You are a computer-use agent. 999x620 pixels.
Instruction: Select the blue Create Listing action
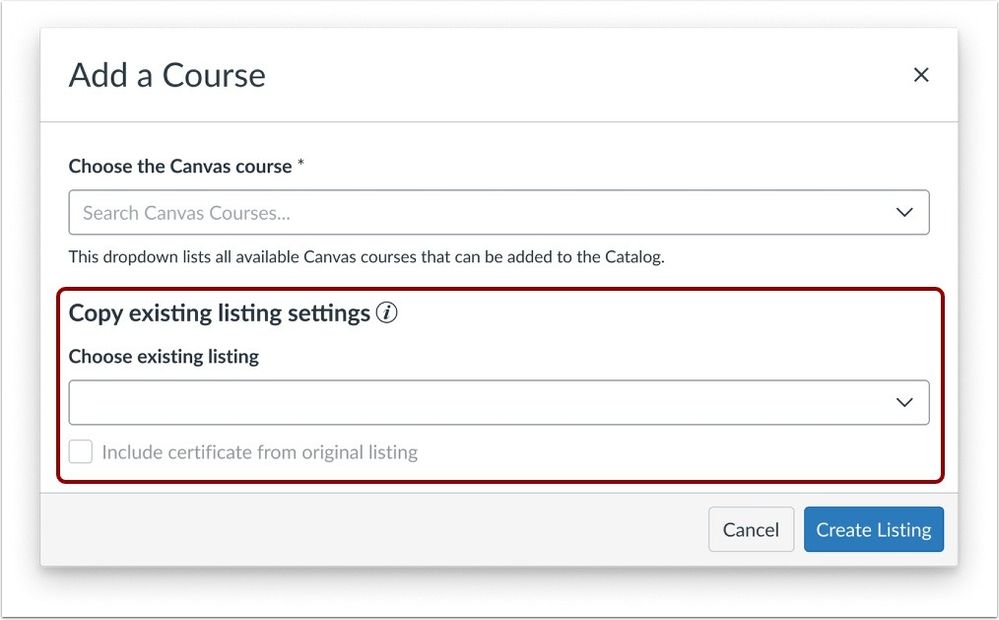pyautogui.click(x=873, y=529)
